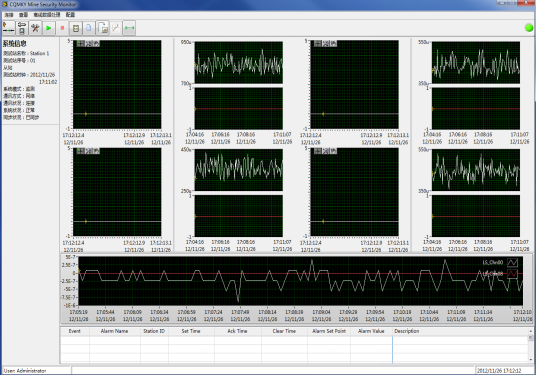Click the calculator-like icon in toolbar
The image size is (536, 375).
pos(76,28)
